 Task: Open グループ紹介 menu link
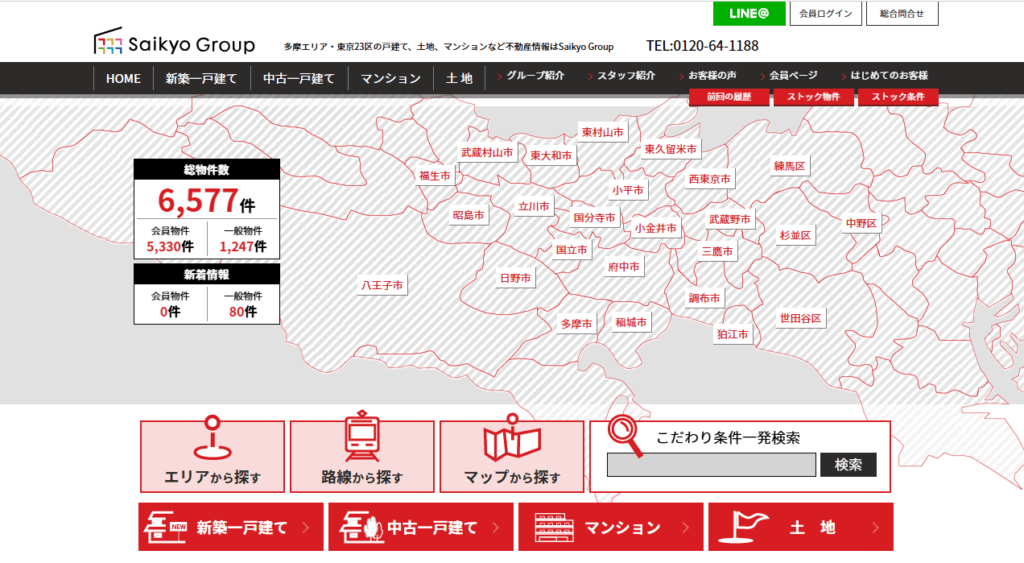(x=535, y=75)
